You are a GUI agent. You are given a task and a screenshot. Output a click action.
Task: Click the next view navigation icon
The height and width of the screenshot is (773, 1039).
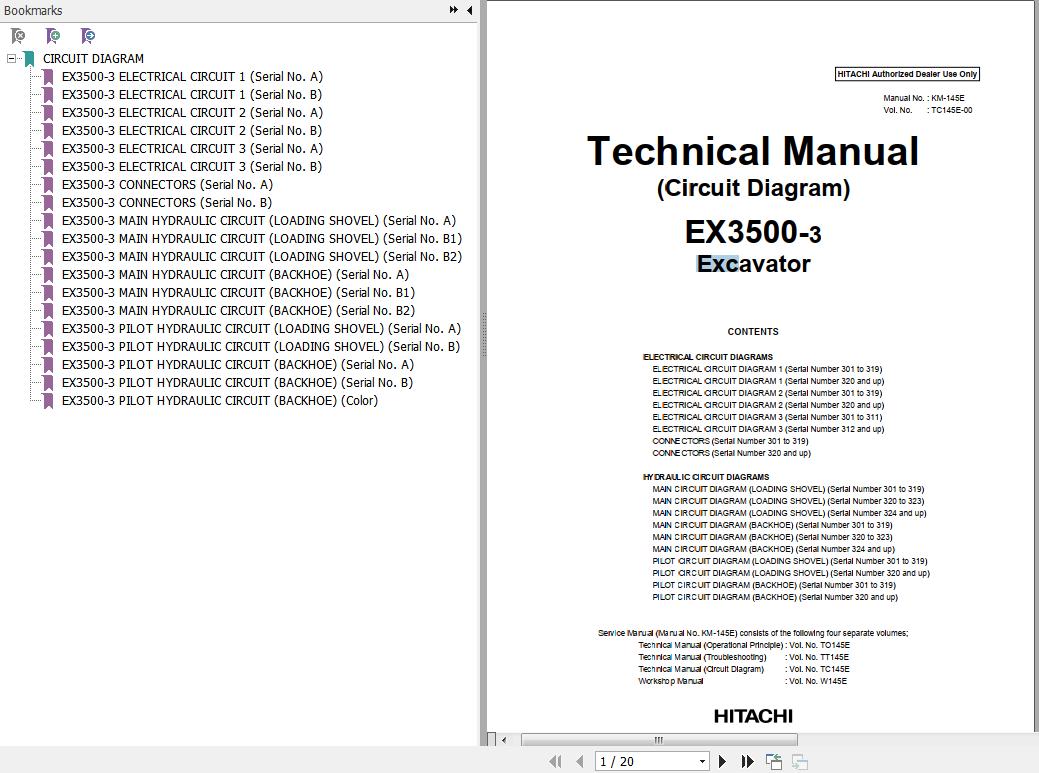800,762
